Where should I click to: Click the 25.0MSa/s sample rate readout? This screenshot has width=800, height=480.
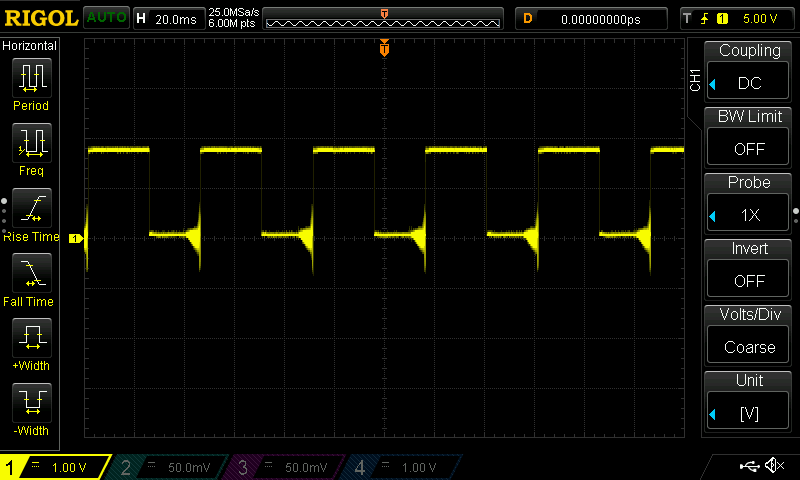(x=234, y=12)
